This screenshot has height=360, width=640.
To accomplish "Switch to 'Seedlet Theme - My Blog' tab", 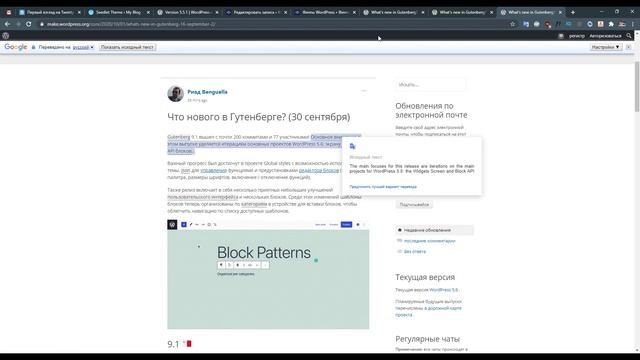I will click(x=118, y=12).
